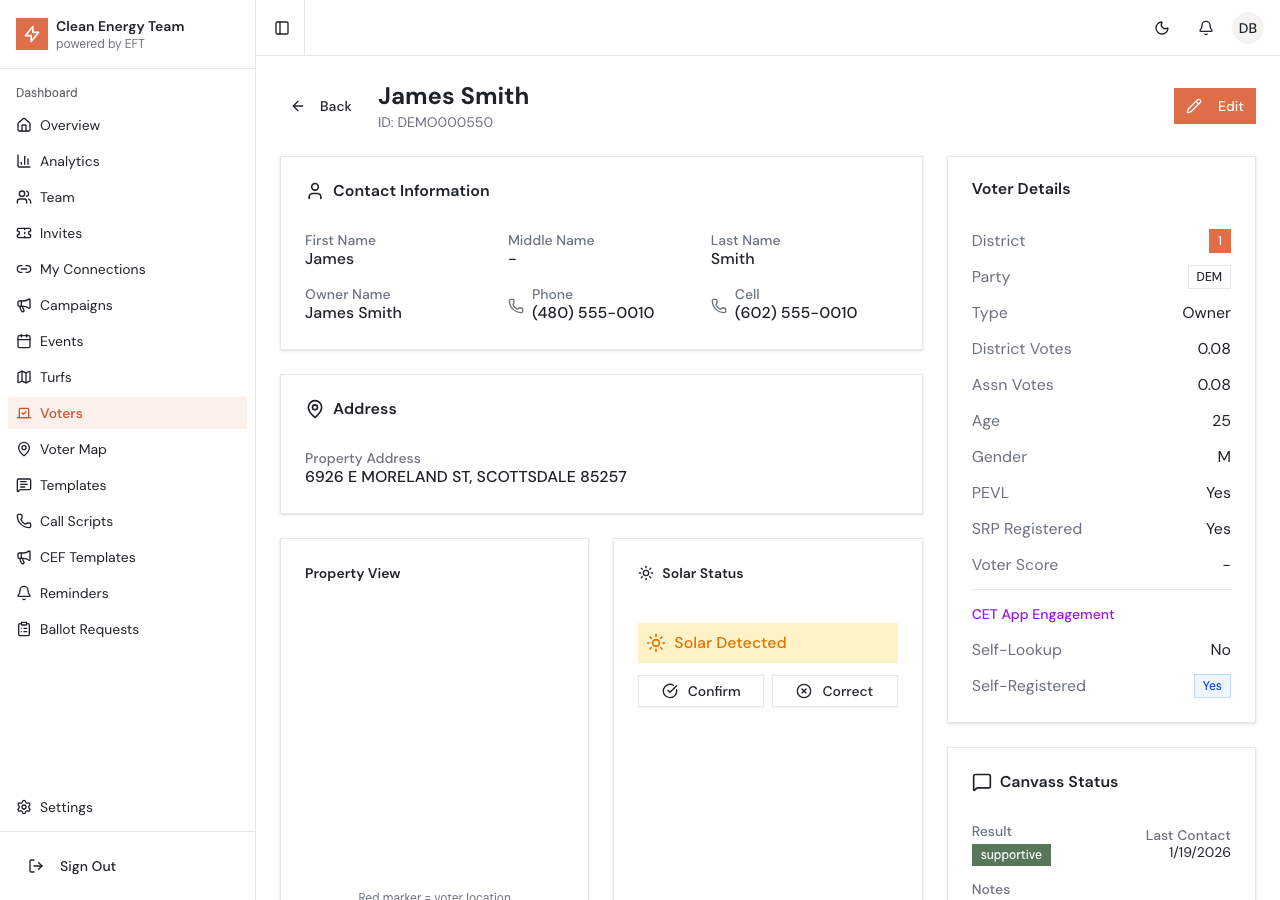Sign out of the dashboard
This screenshot has height=900, width=1280.
point(87,866)
